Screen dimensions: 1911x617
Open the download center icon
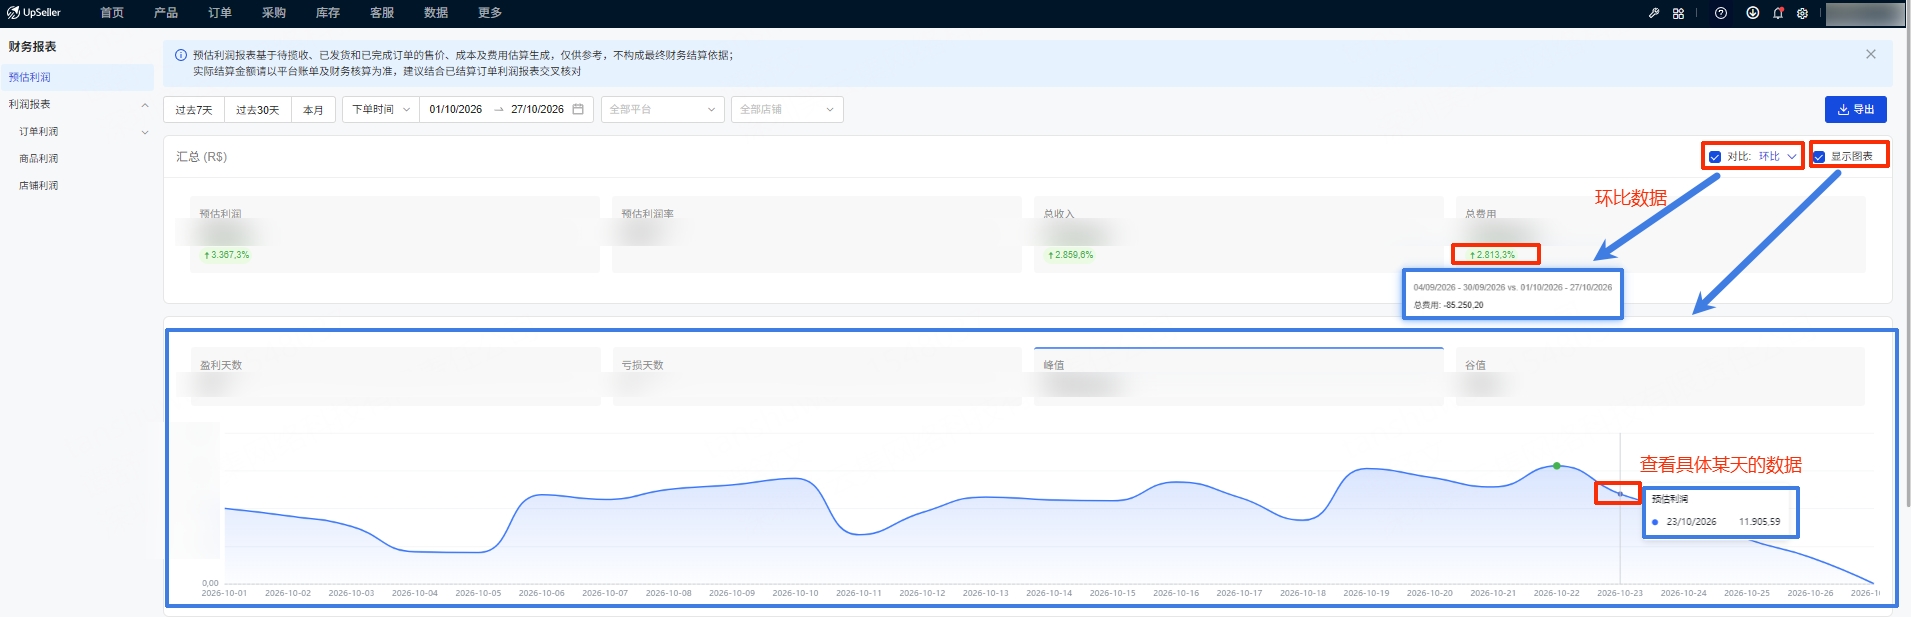1753,13
